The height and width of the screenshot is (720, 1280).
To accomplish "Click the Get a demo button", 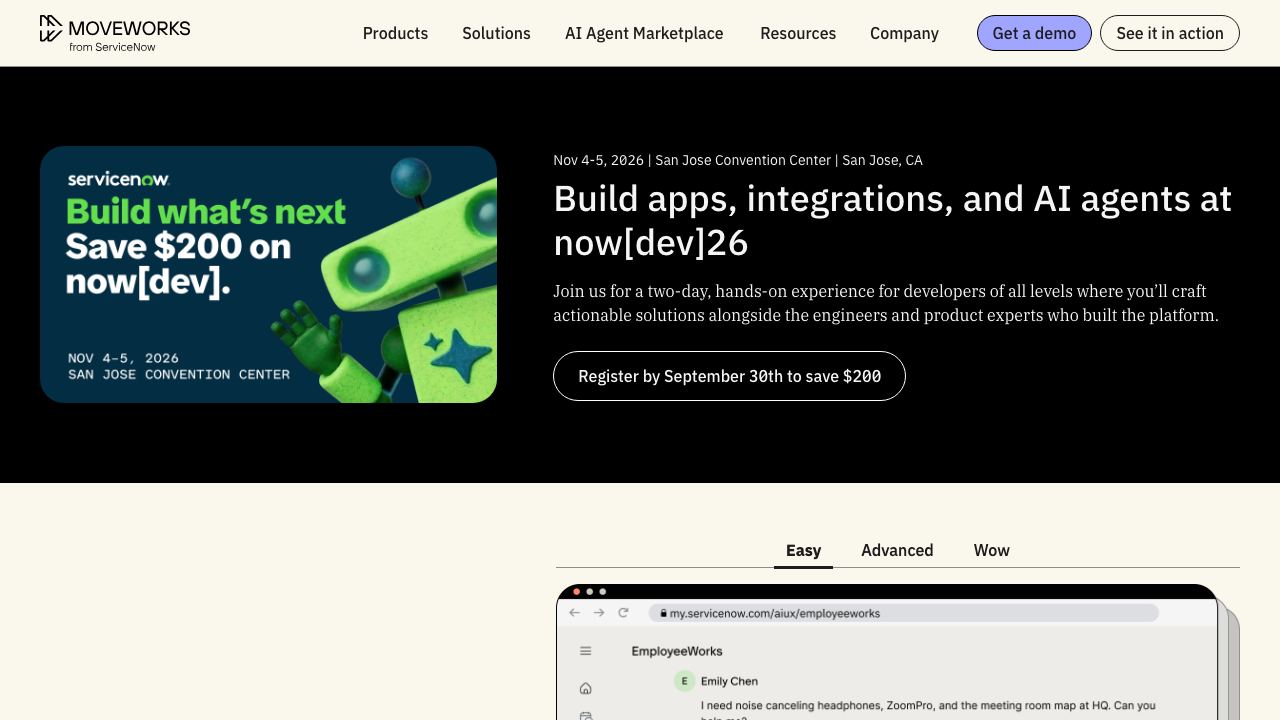I will coord(1034,33).
